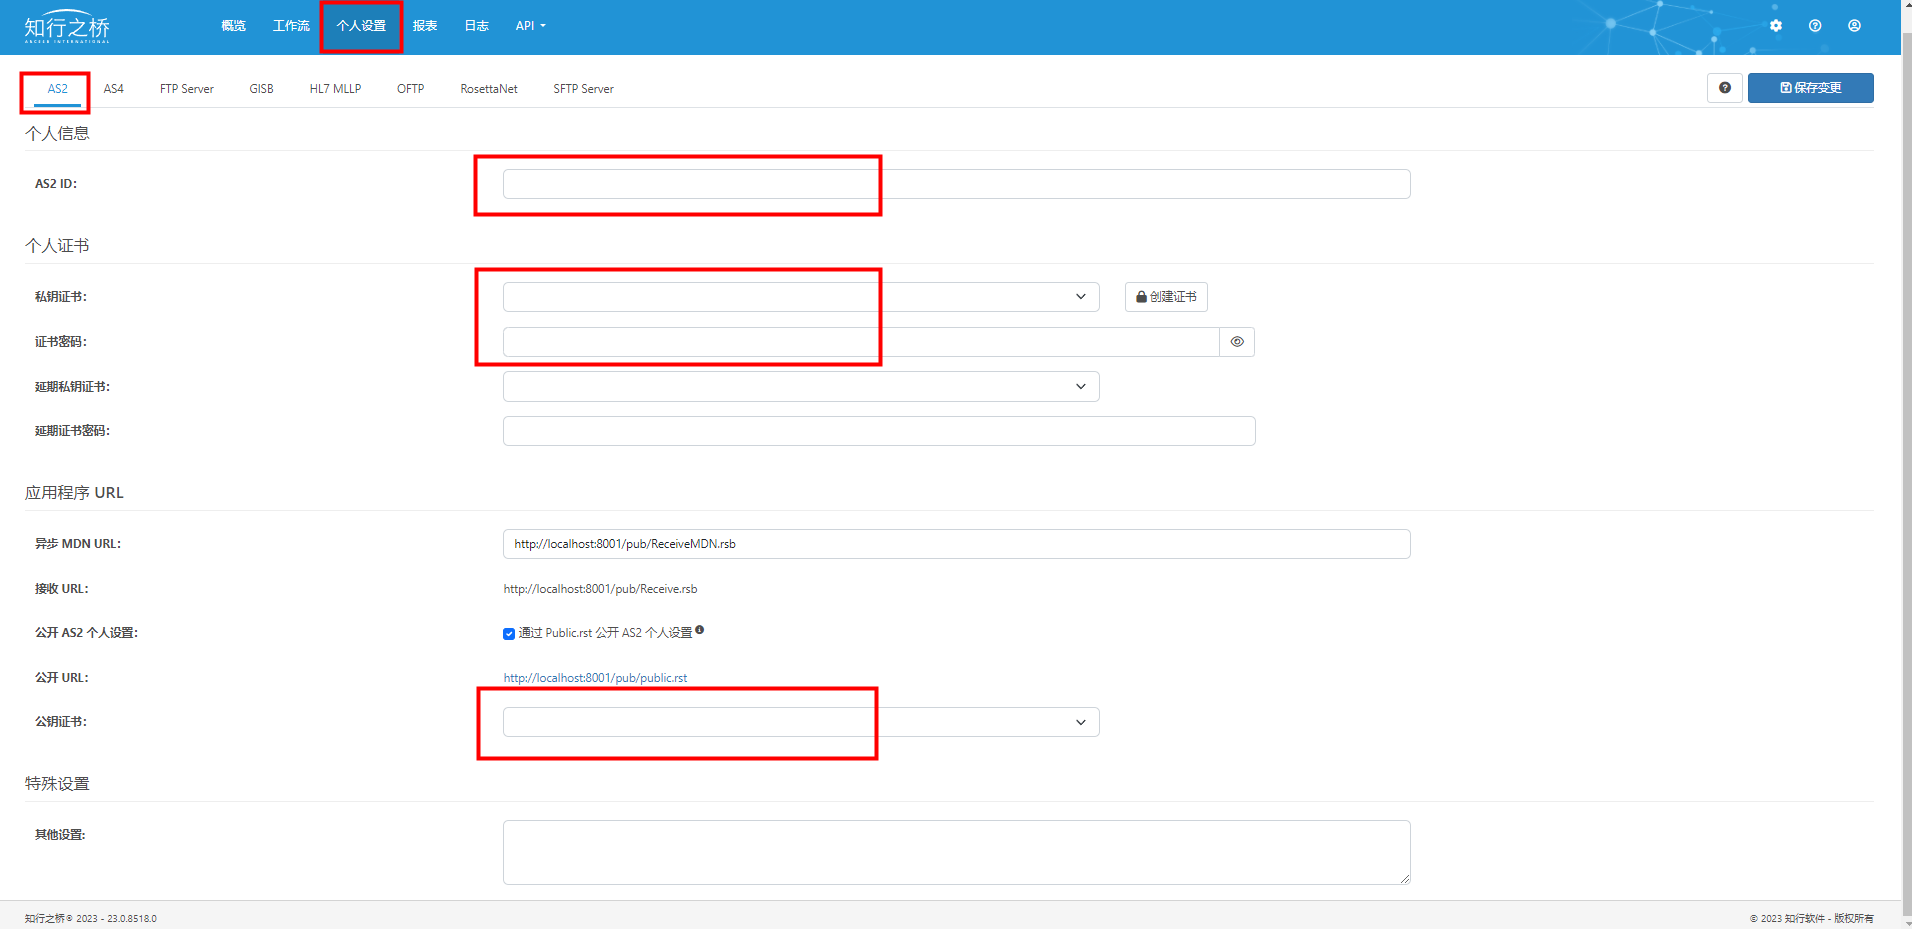Switch to the SFTP Server tab
The image size is (1912, 929).
point(583,89)
